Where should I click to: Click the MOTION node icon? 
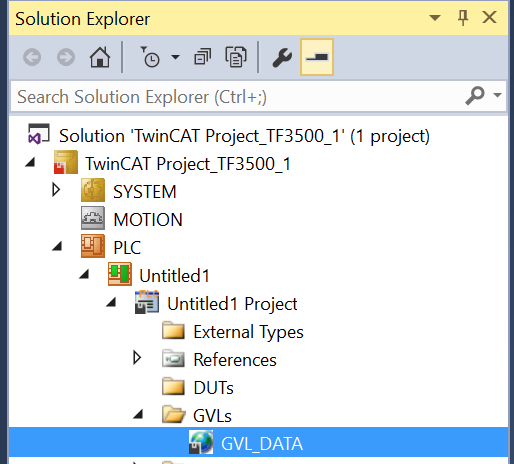coord(93,218)
